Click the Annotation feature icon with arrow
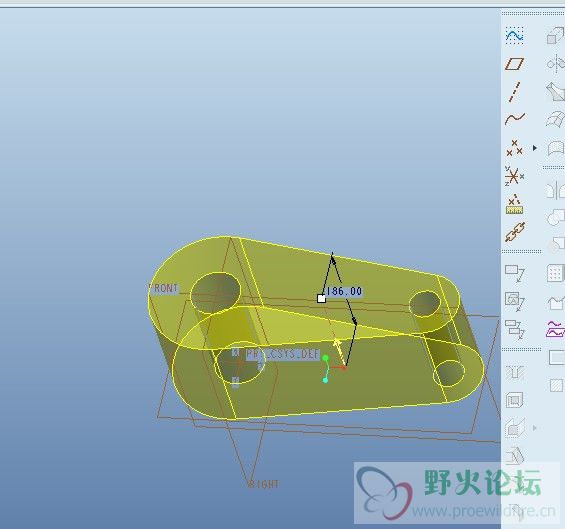 [515, 274]
